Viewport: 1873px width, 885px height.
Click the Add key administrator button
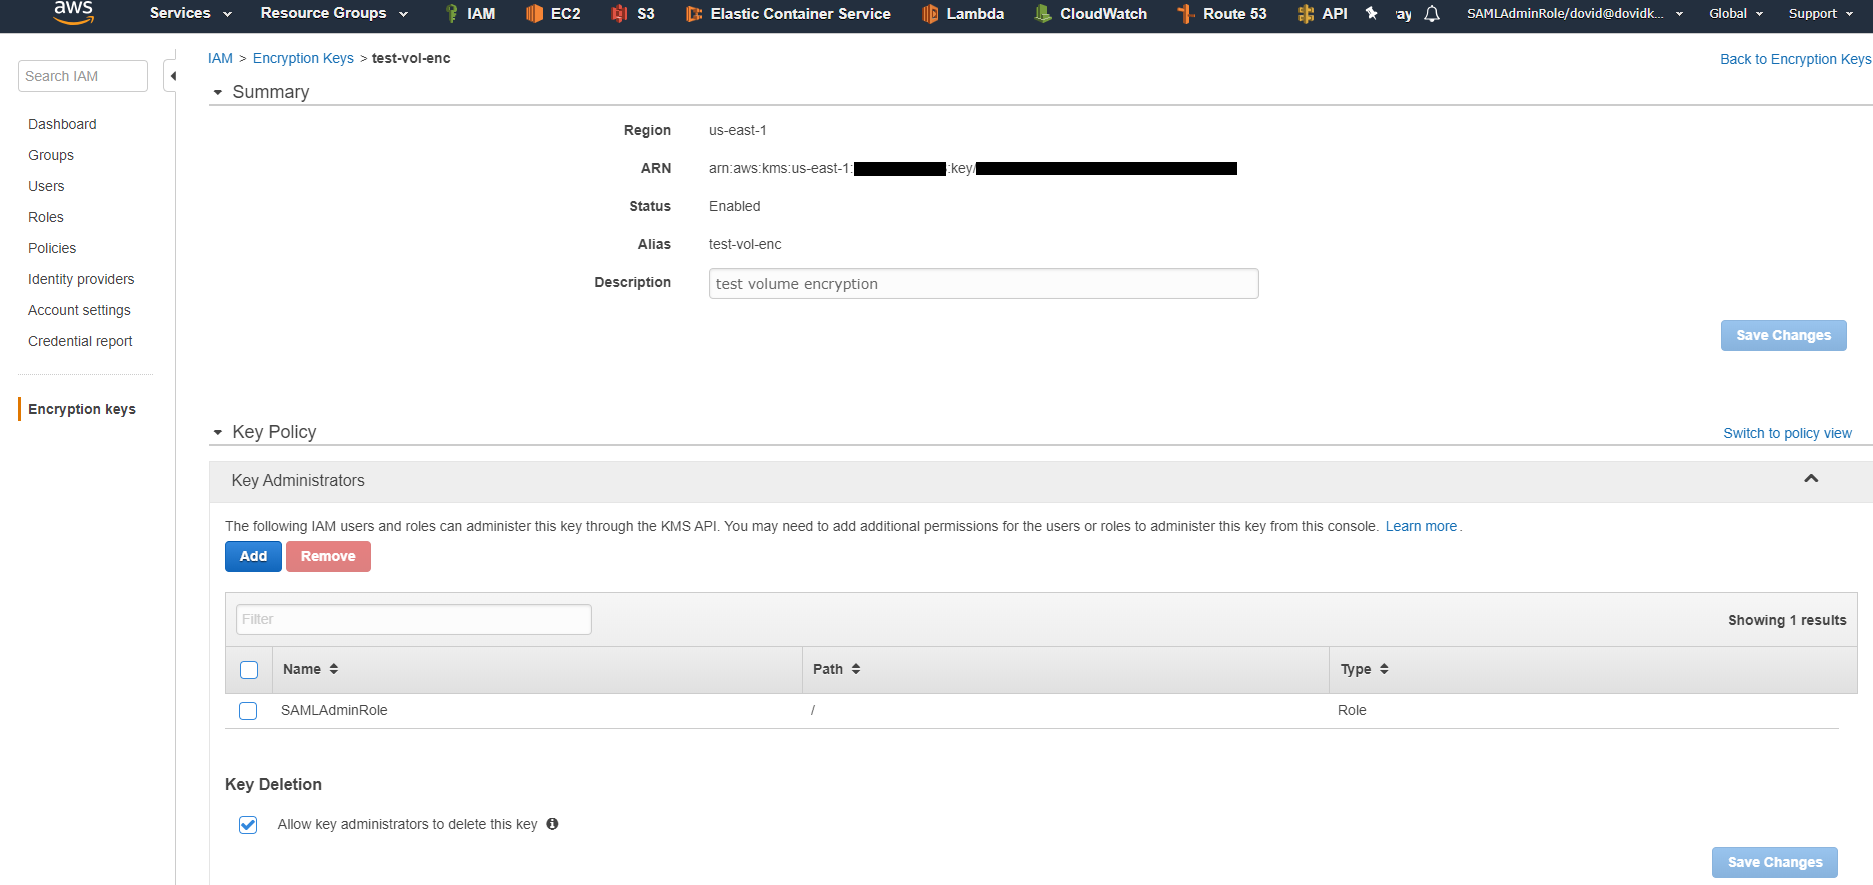pyautogui.click(x=253, y=556)
